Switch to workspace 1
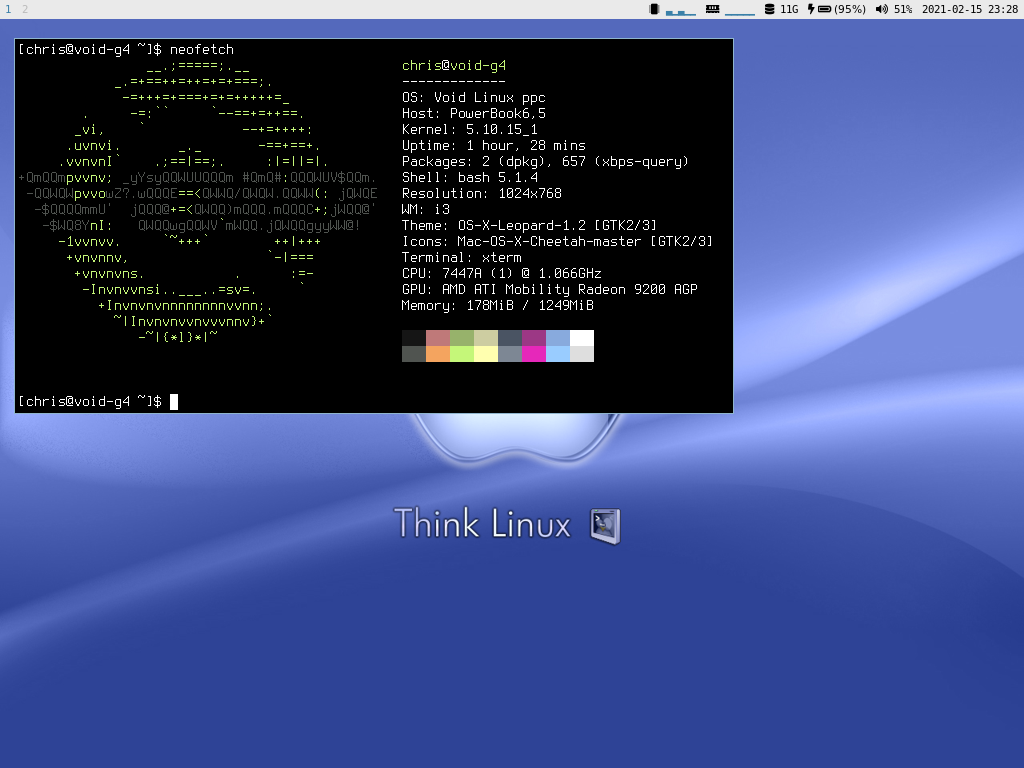Viewport: 1024px width, 768px height. [8, 9]
